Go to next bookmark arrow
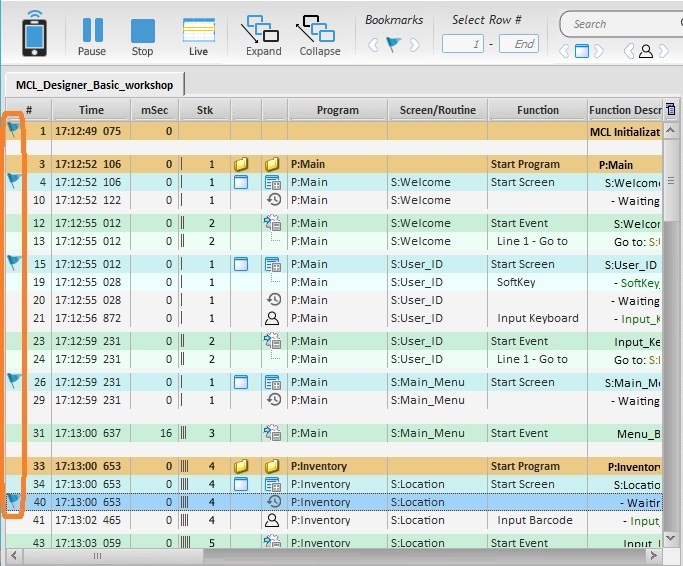683x566 pixels. point(414,44)
